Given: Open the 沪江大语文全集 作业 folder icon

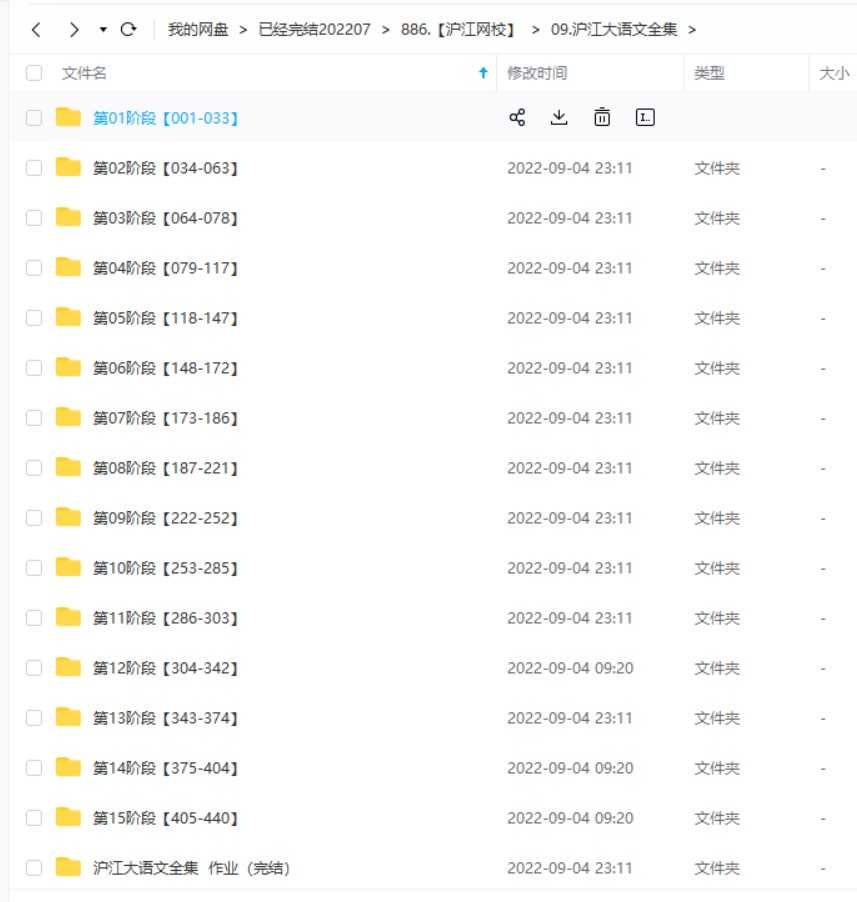Looking at the screenshot, I should [68, 867].
